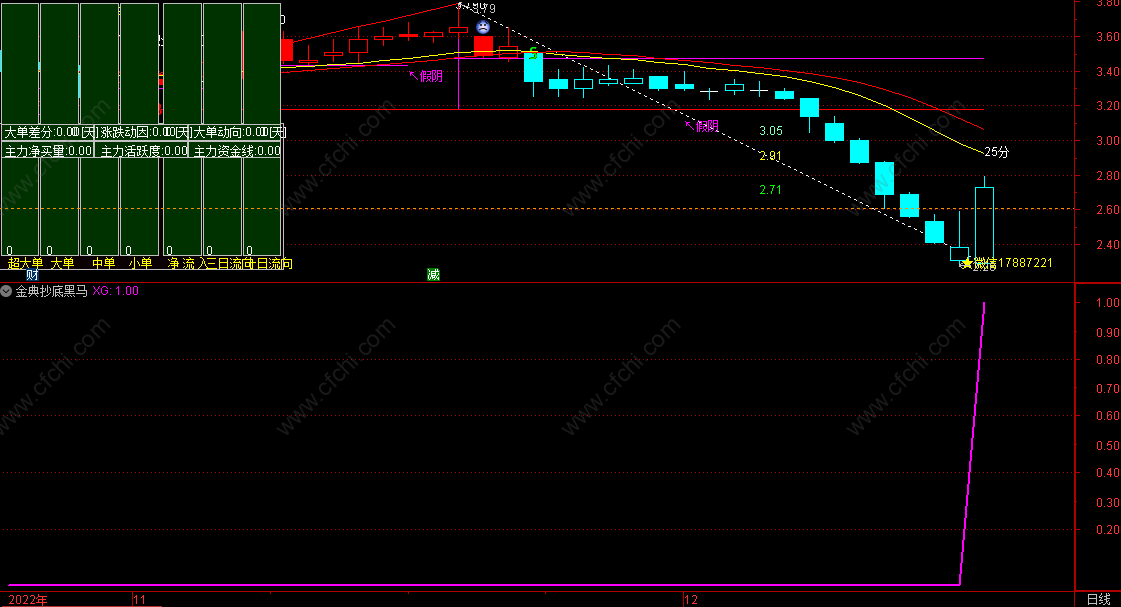Click the 主力净买量:0.00 cell

pyautogui.click(x=48, y=151)
